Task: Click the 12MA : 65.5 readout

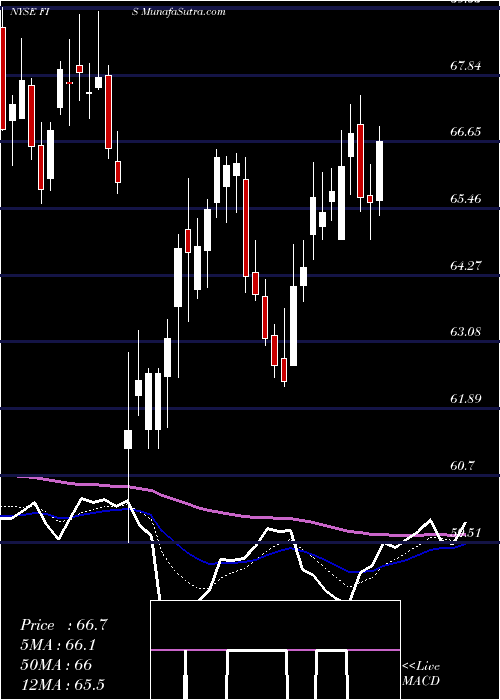Action: (x=62, y=684)
